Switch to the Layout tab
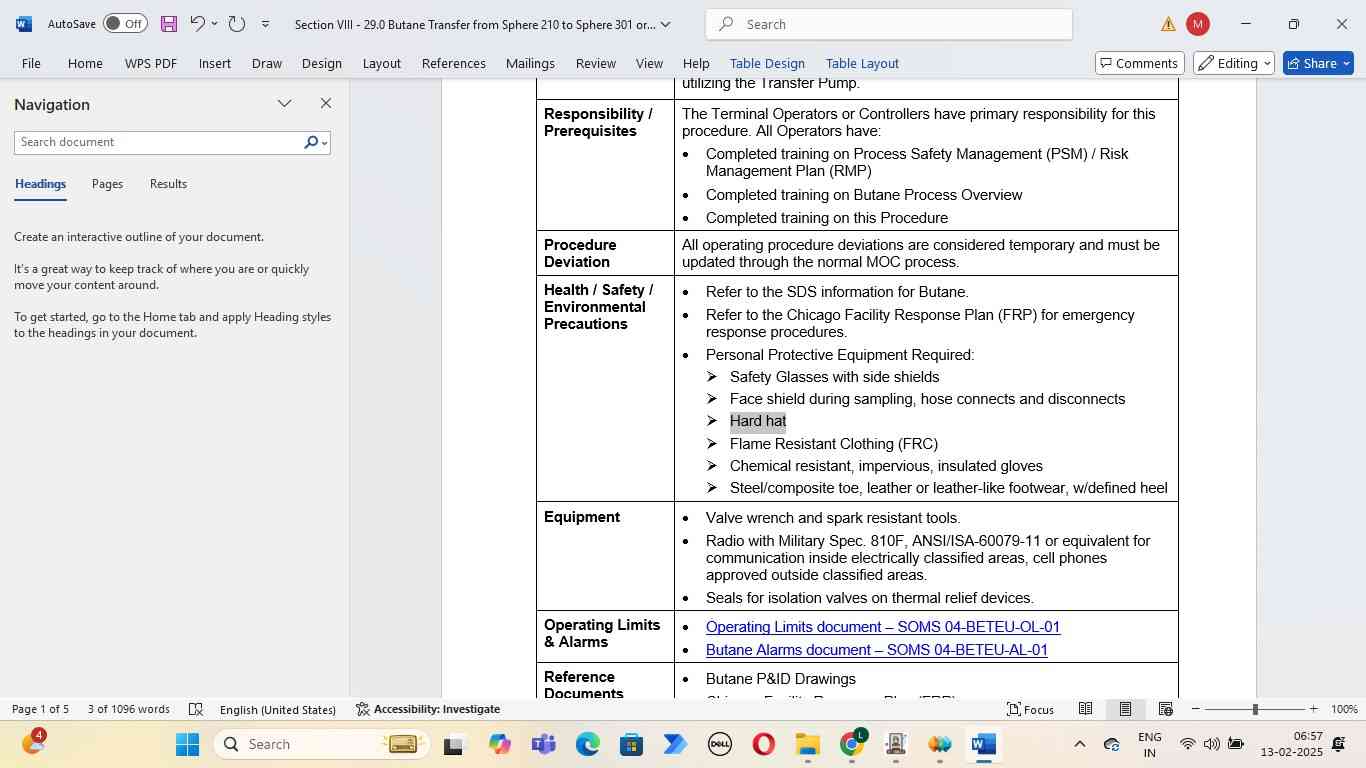The width and height of the screenshot is (1366, 768). [382, 63]
